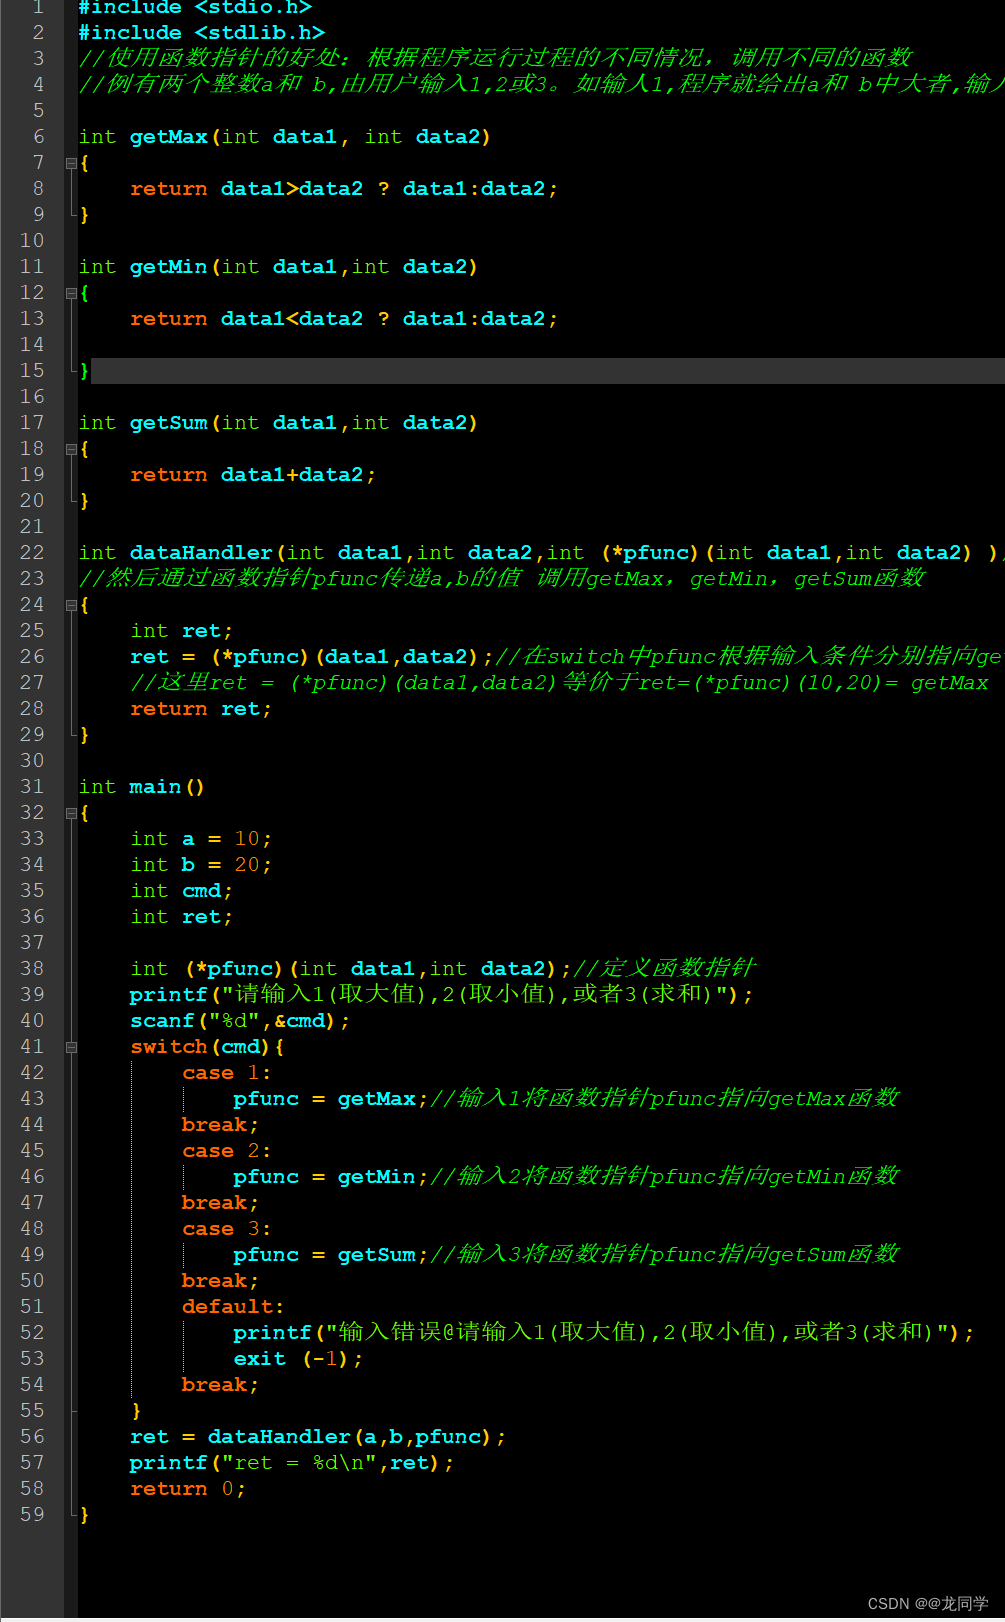Click the comment on line 23 about pfunc
Viewport: 1005px width, 1622px height.
point(502,578)
